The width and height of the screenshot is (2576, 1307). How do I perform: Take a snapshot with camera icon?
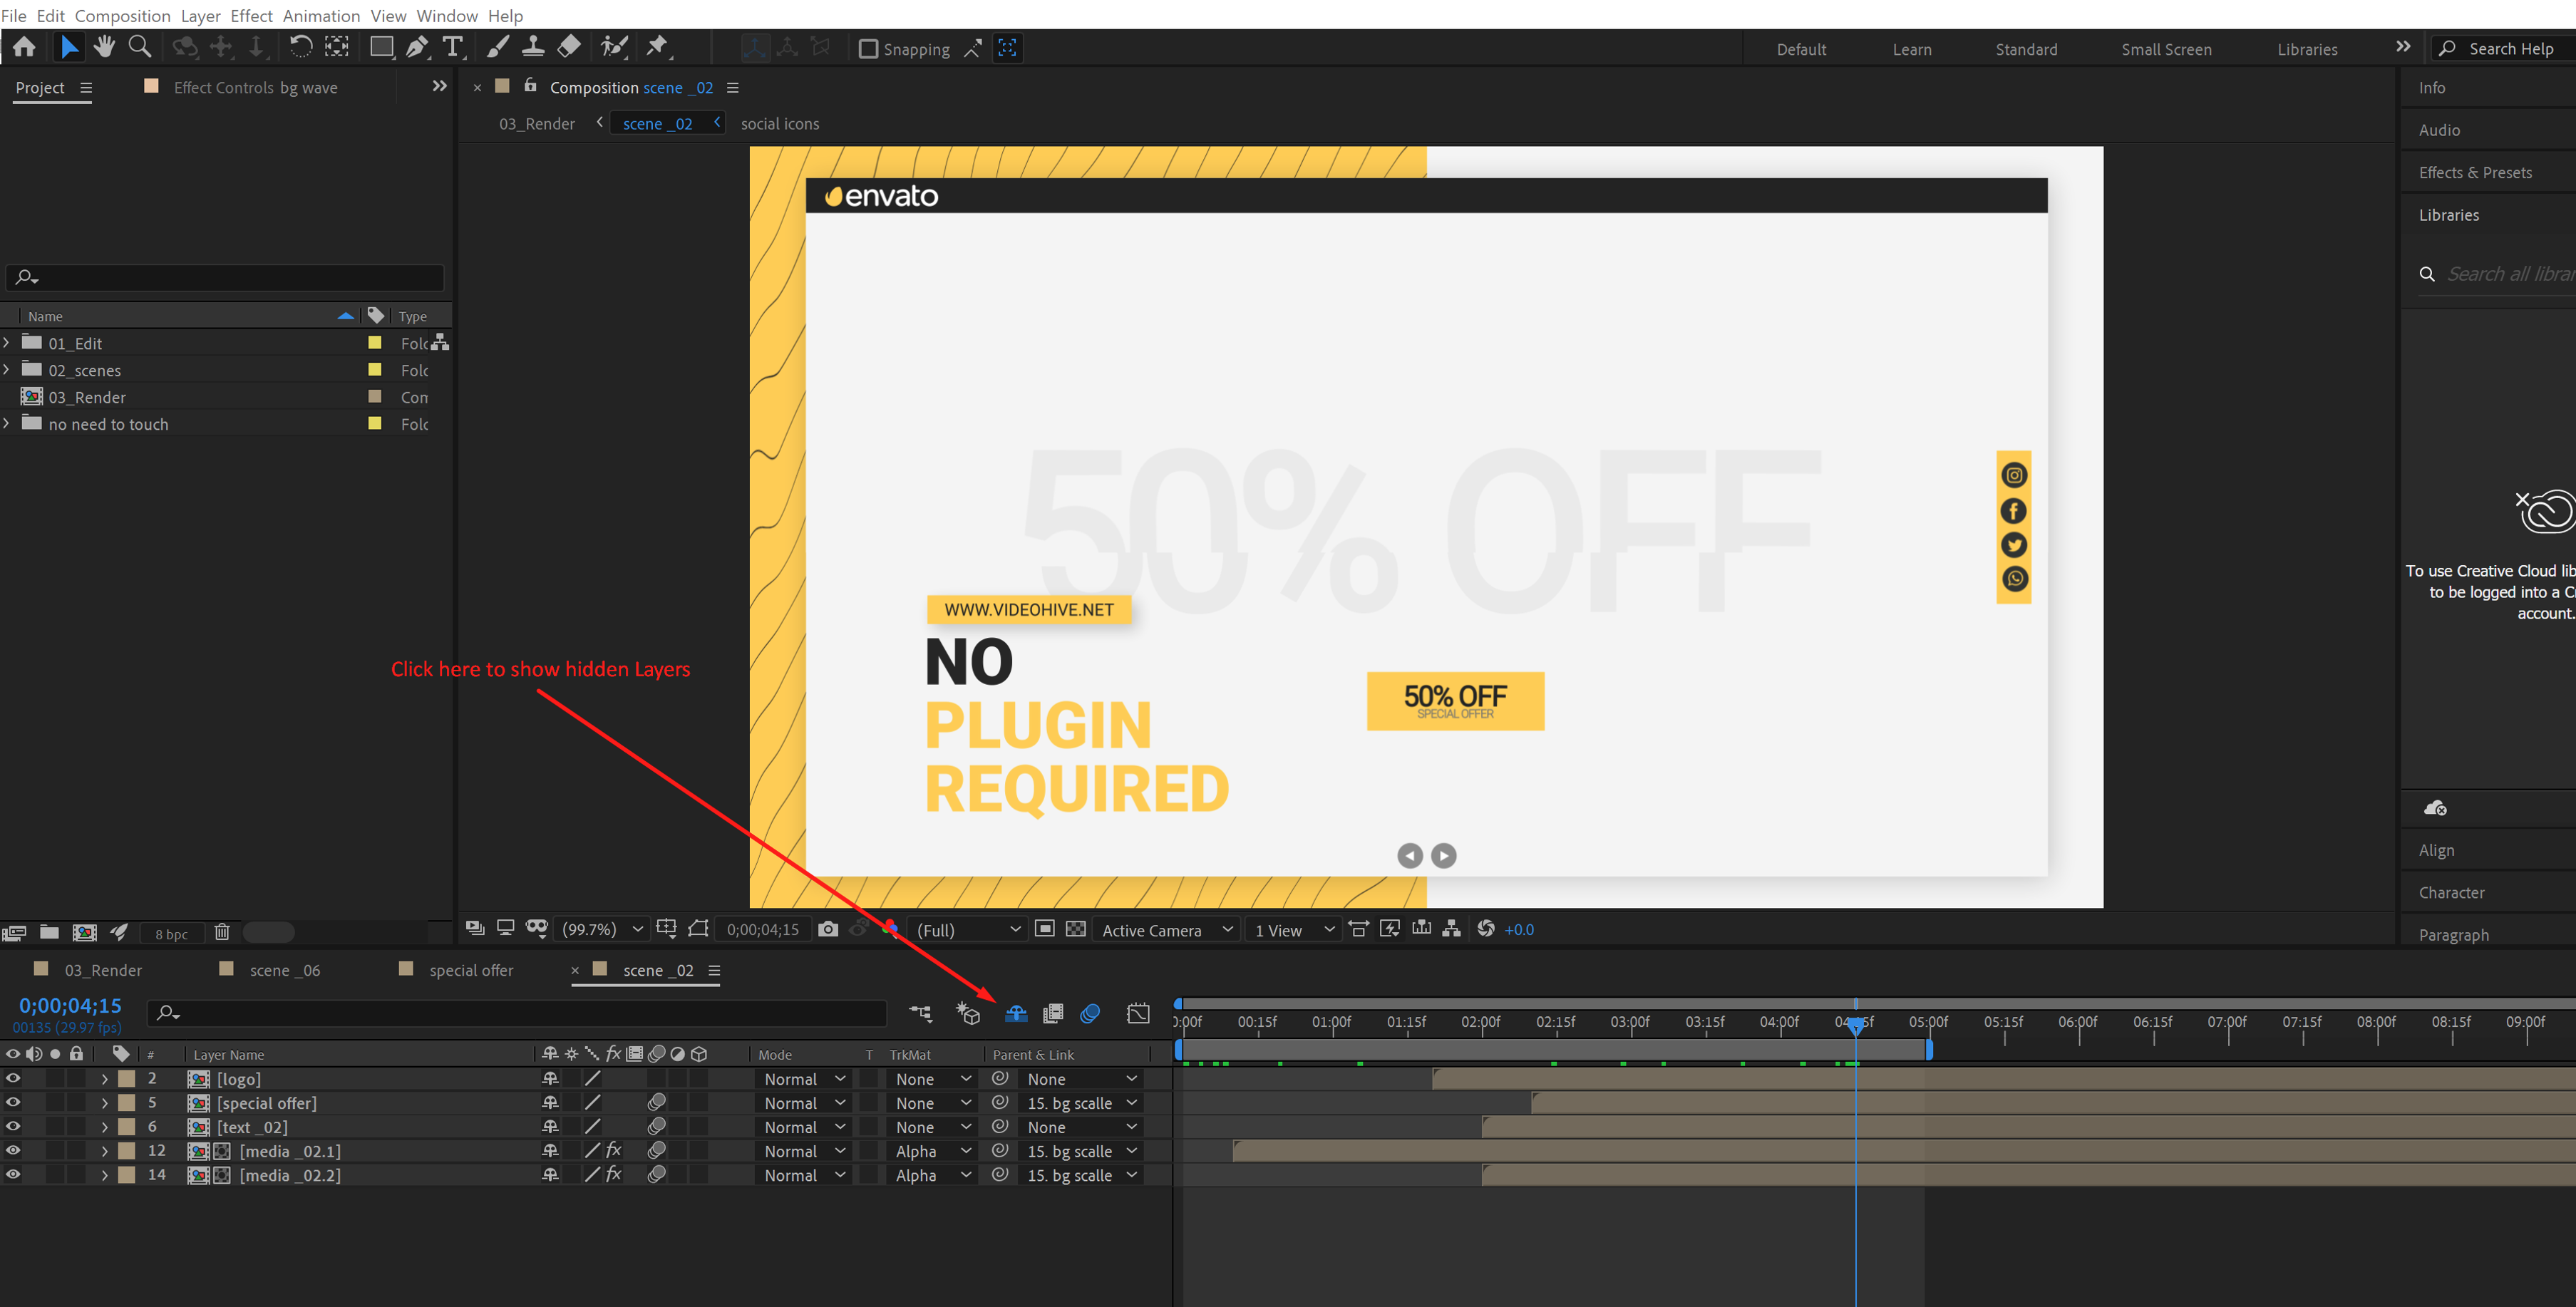827,929
